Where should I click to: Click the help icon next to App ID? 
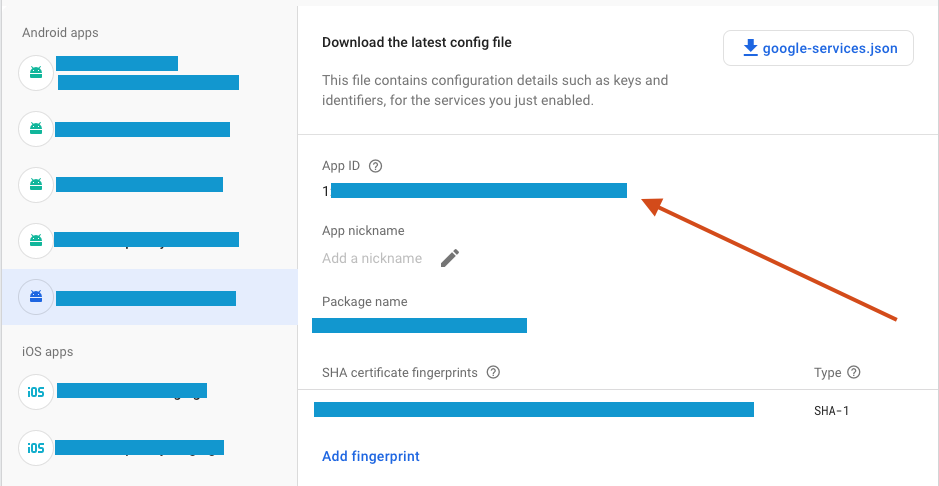[376, 166]
